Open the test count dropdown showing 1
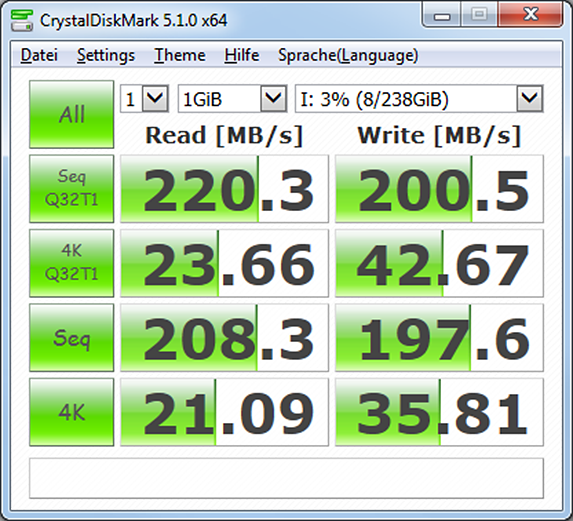This screenshot has width=573, height=521. pos(144,99)
